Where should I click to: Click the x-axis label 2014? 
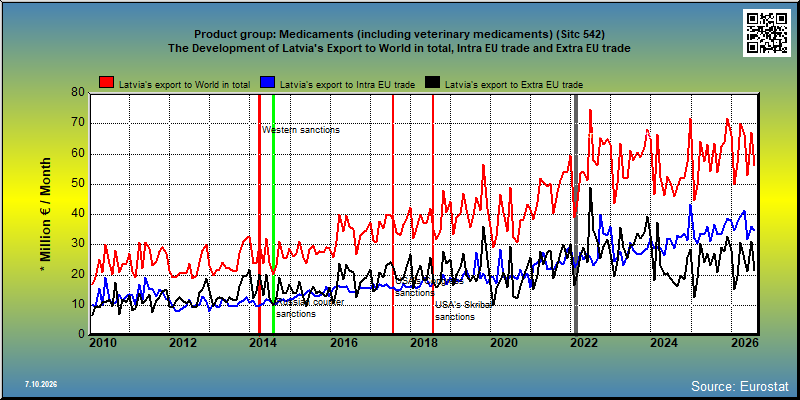click(x=264, y=342)
